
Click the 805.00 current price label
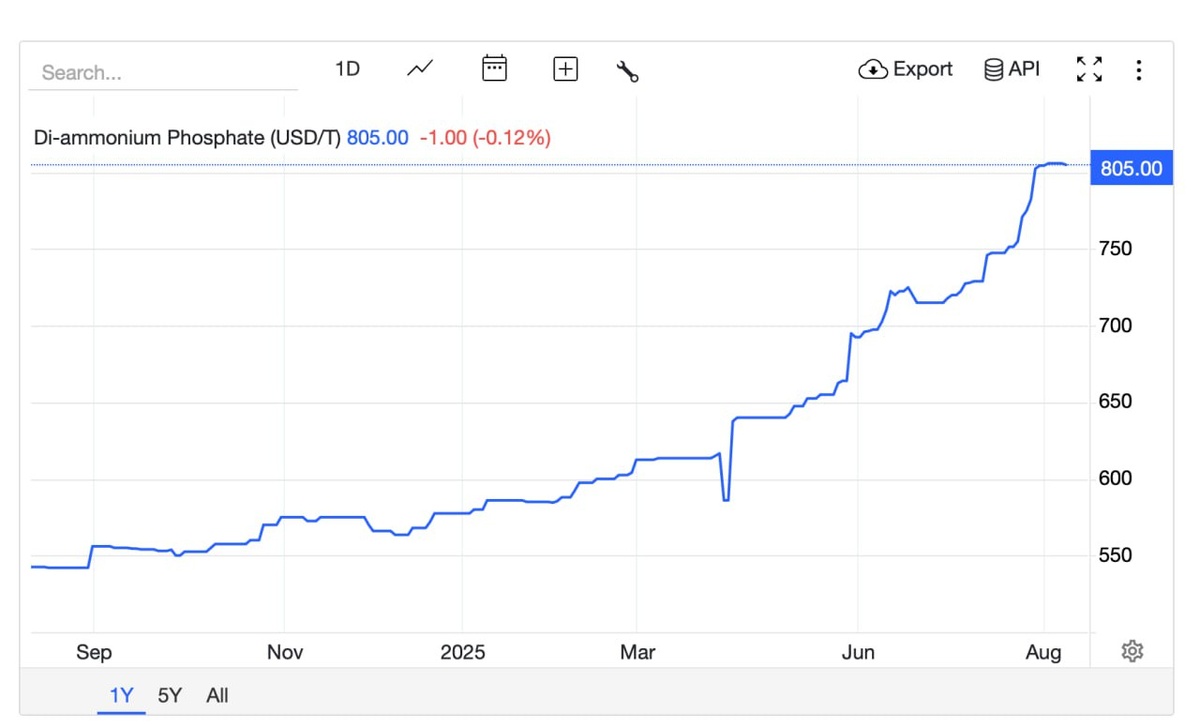click(x=1131, y=169)
